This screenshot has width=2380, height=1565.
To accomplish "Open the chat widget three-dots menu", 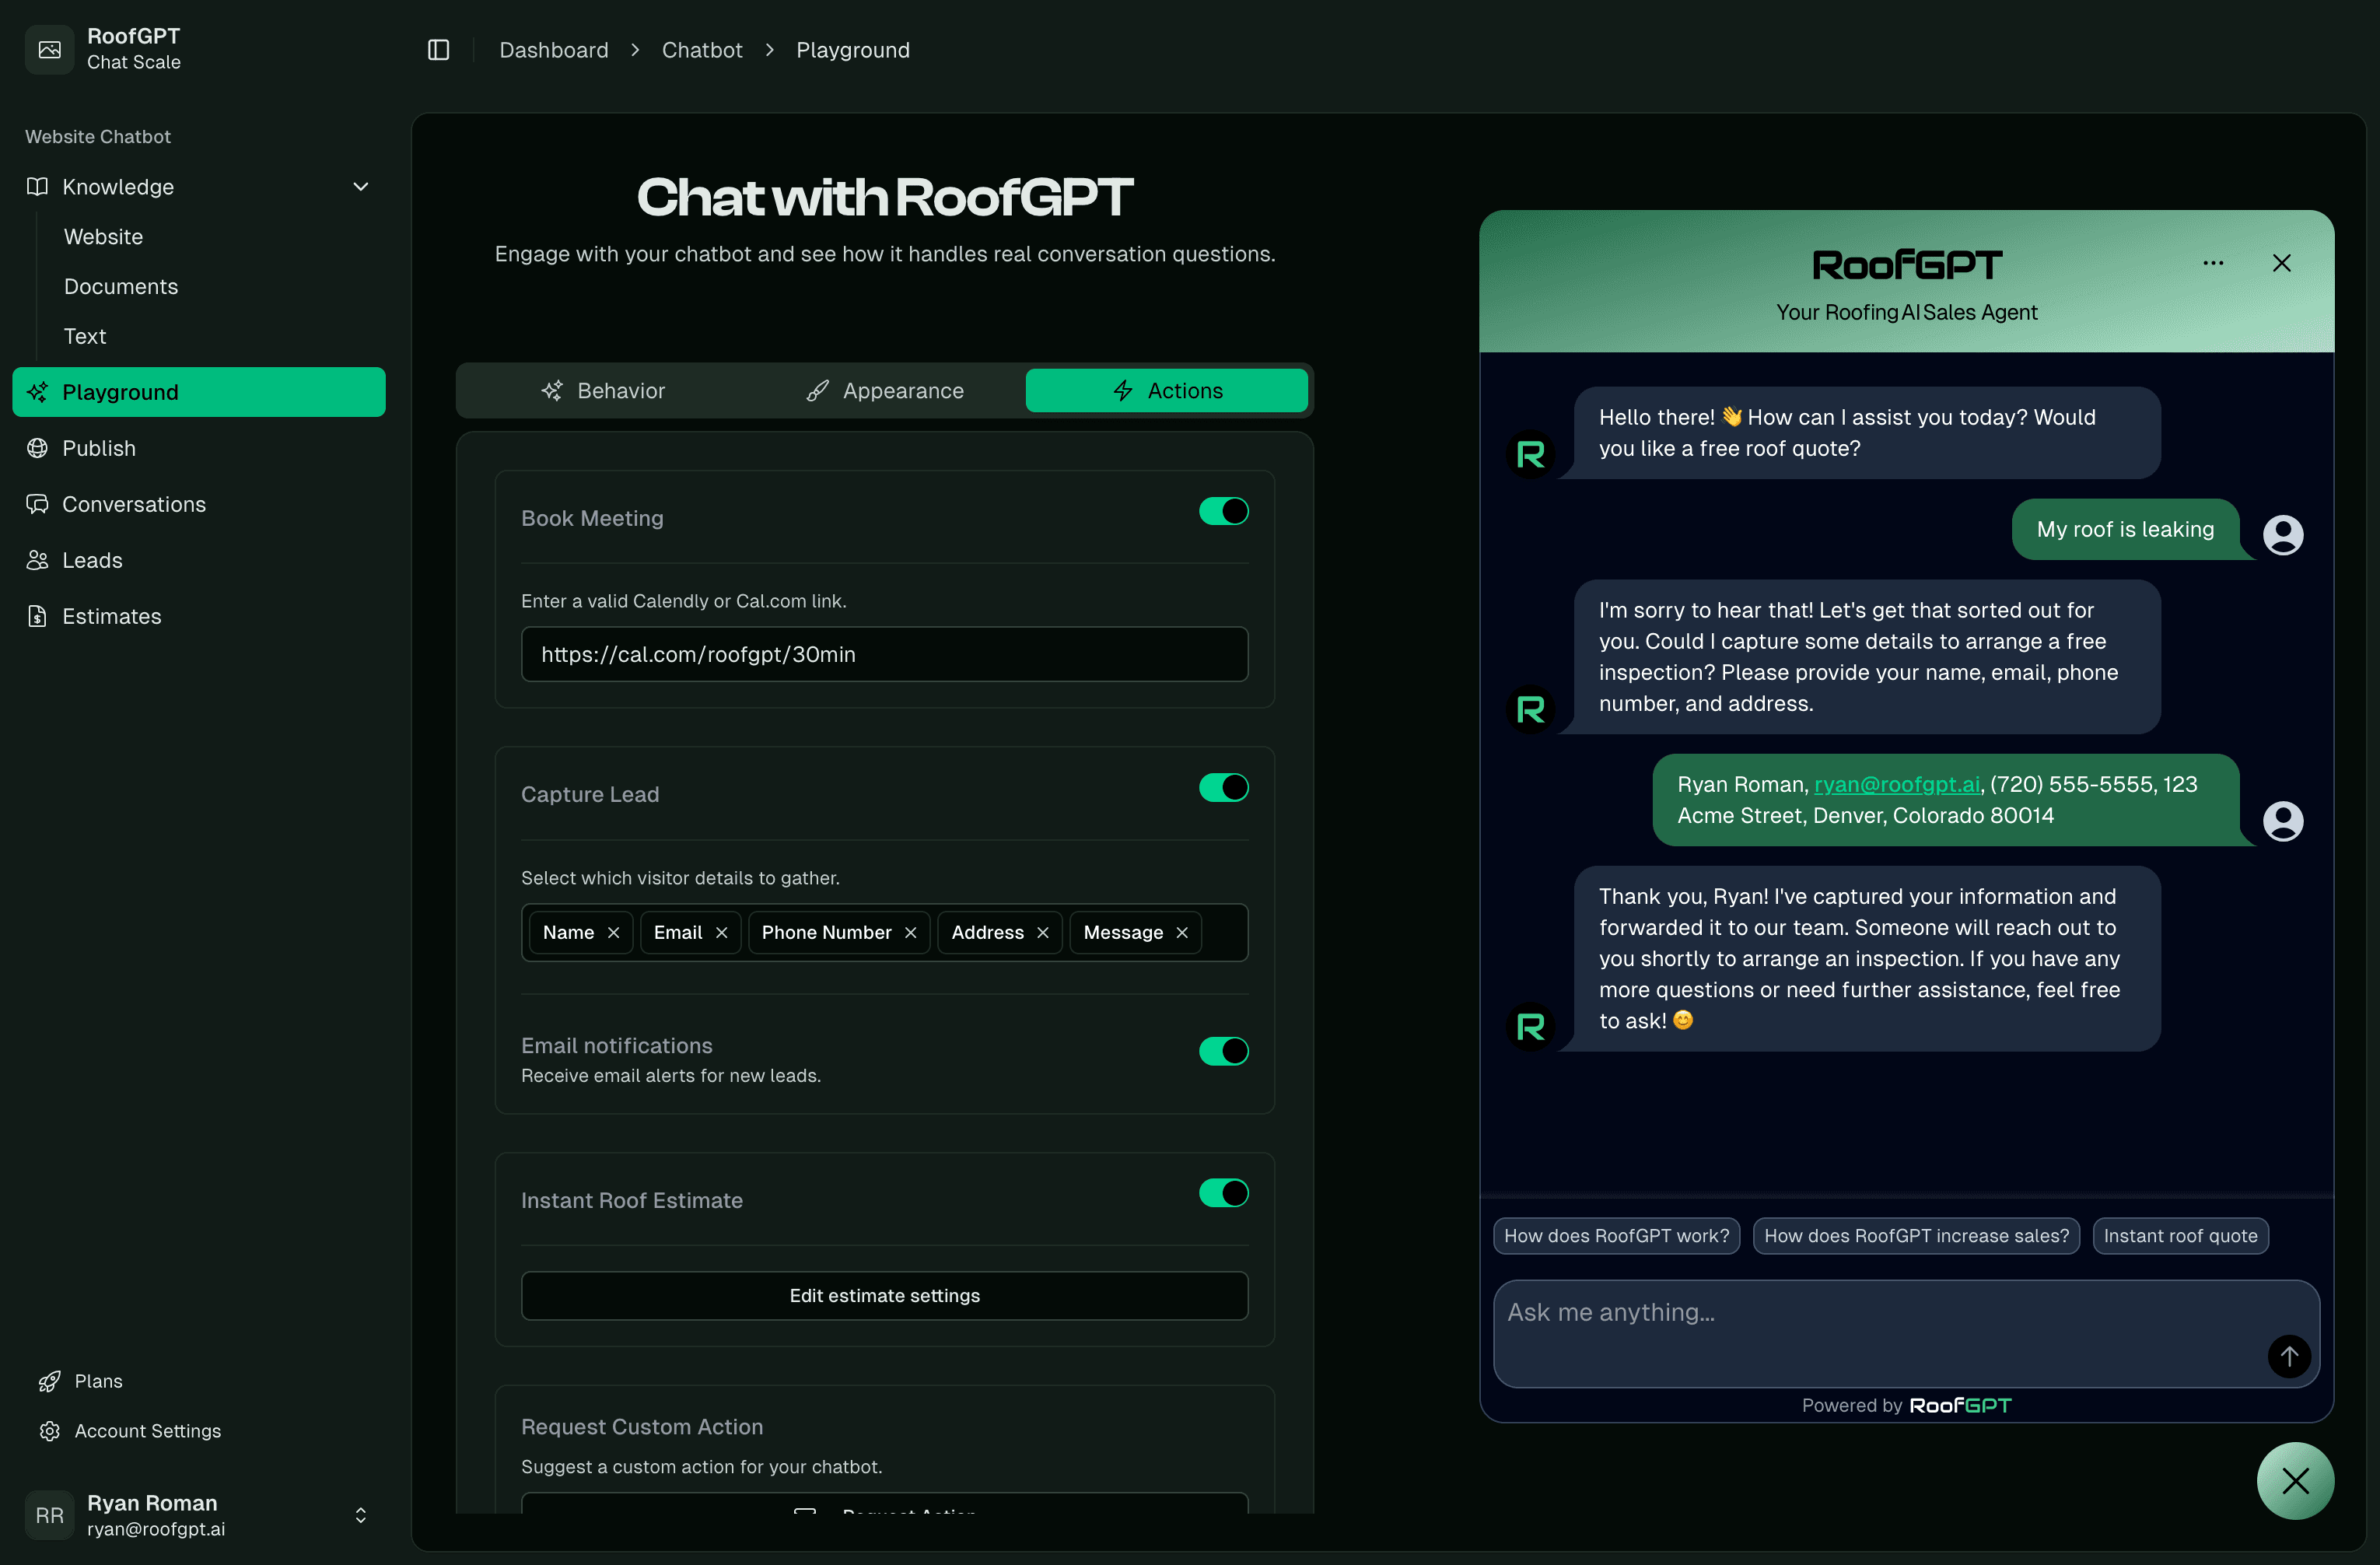I will [x=2213, y=263].
